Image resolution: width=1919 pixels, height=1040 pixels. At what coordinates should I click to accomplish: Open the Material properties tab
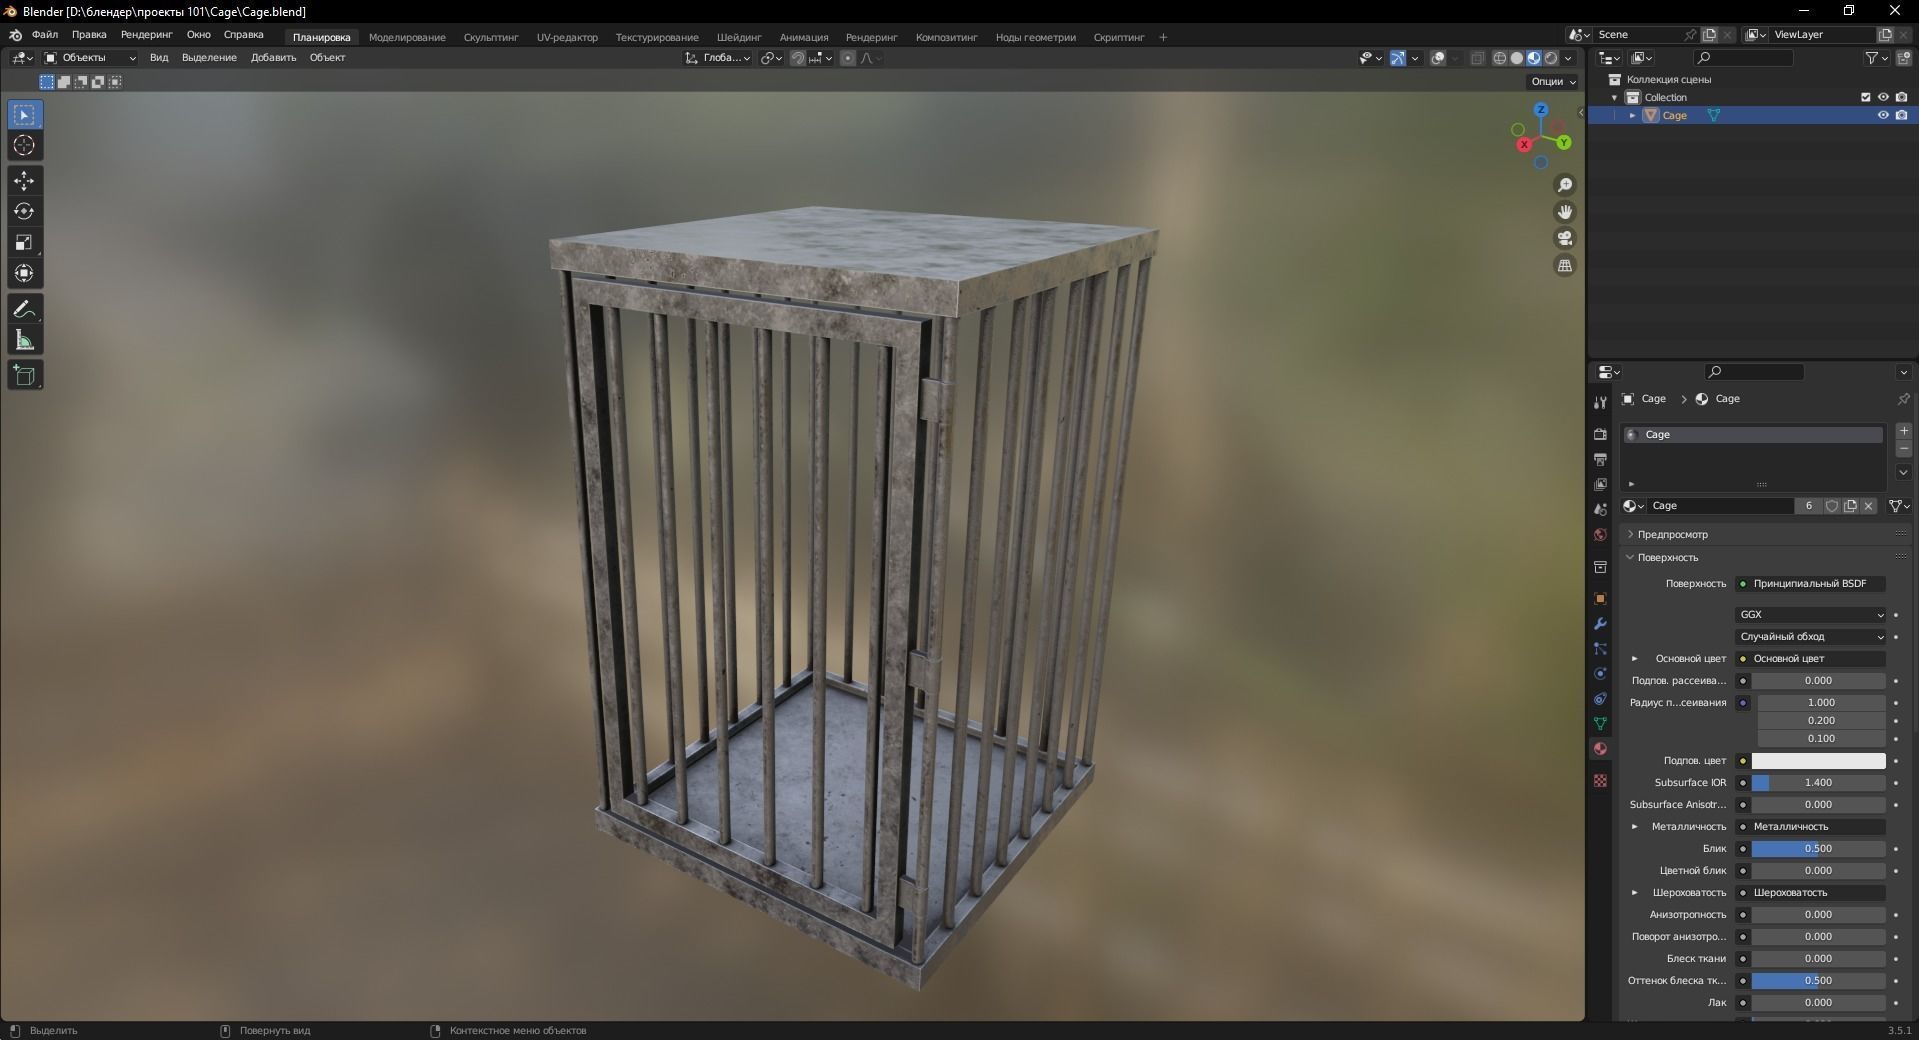pyautogui.click(x=1600, y=748)
